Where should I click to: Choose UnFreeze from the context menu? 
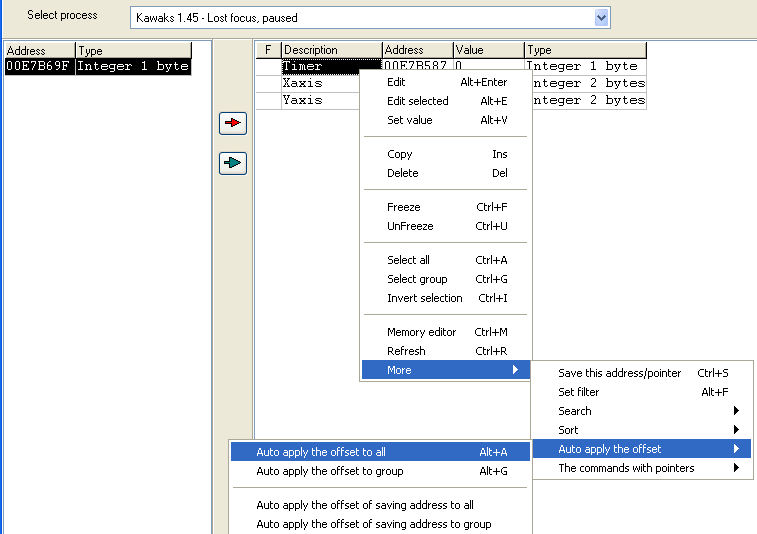tap(446, 226)
